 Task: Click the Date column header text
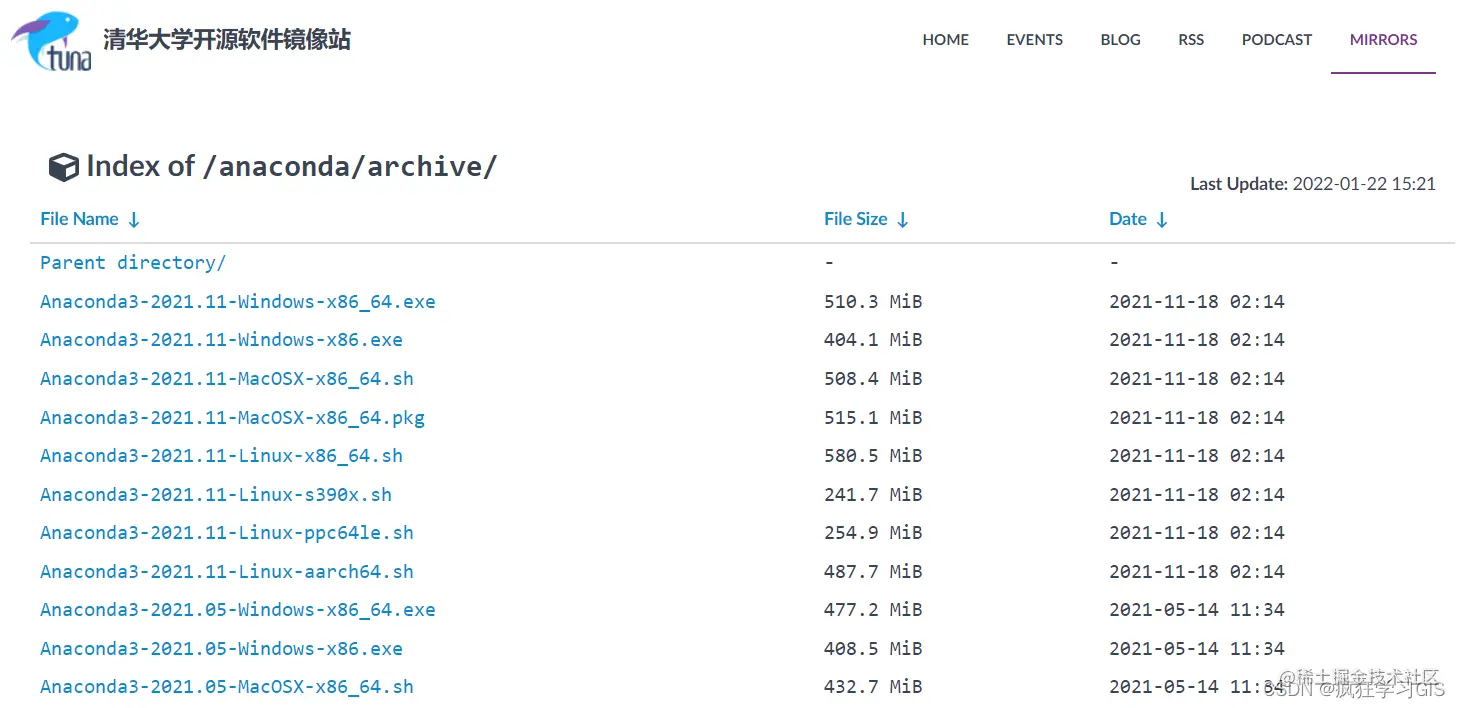tap(1128, 219)
